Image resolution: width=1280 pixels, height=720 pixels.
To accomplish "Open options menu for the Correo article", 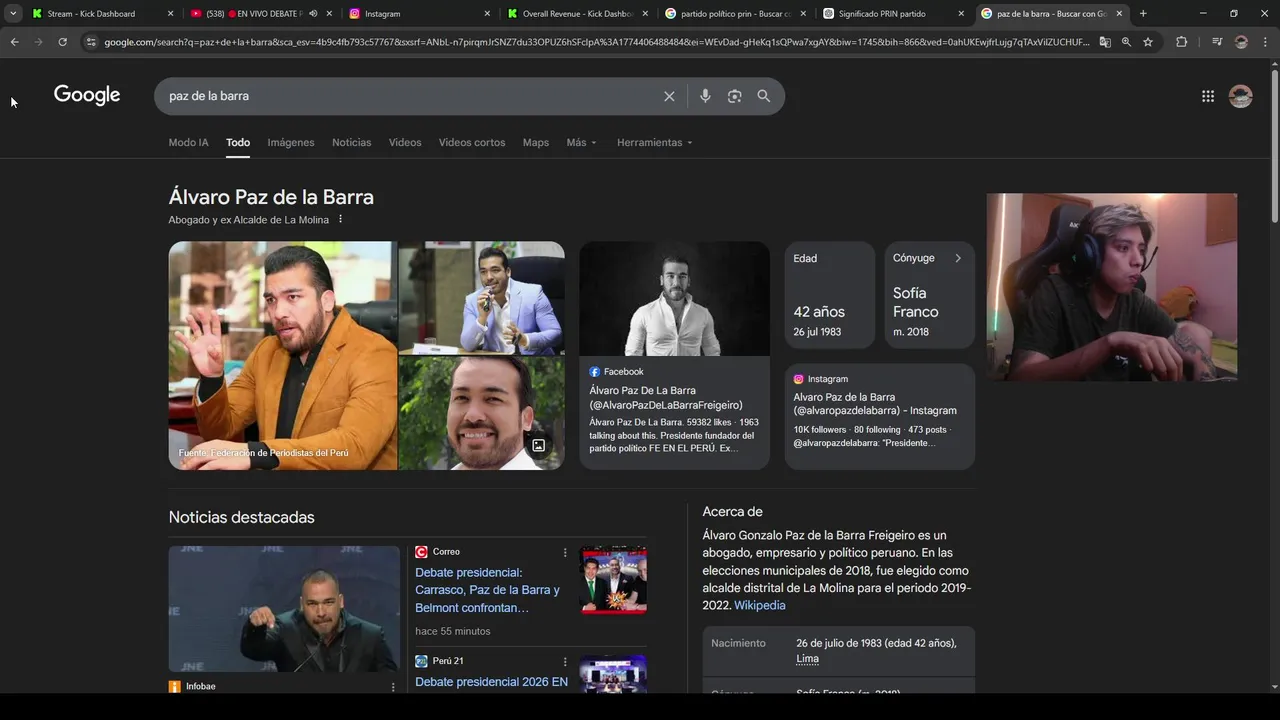I will 565,552.
